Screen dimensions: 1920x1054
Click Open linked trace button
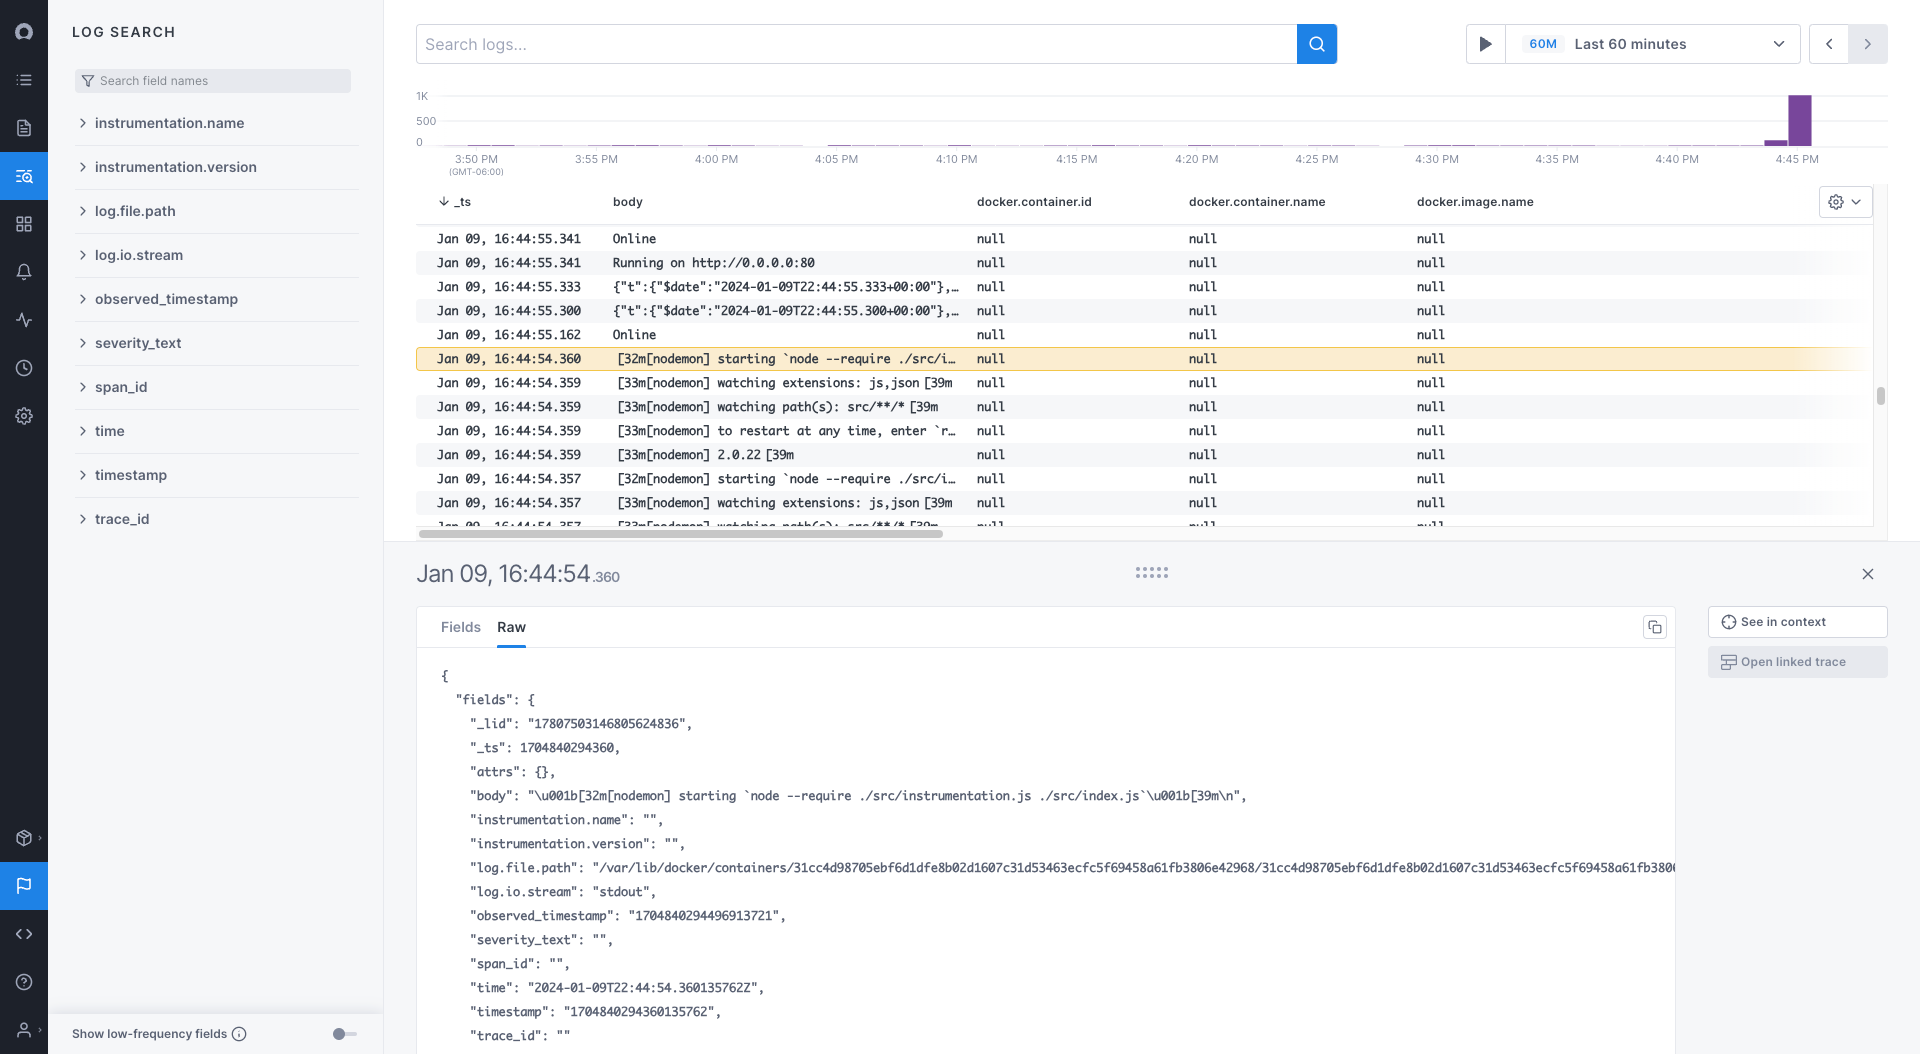click(1797, 662)
